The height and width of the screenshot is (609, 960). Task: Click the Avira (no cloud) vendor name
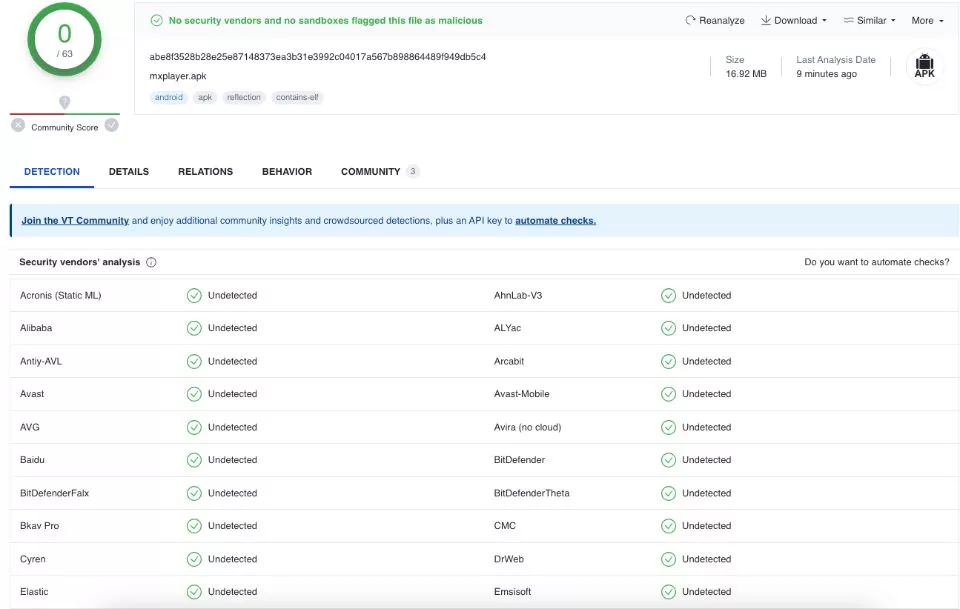click(x=527, y=427)
